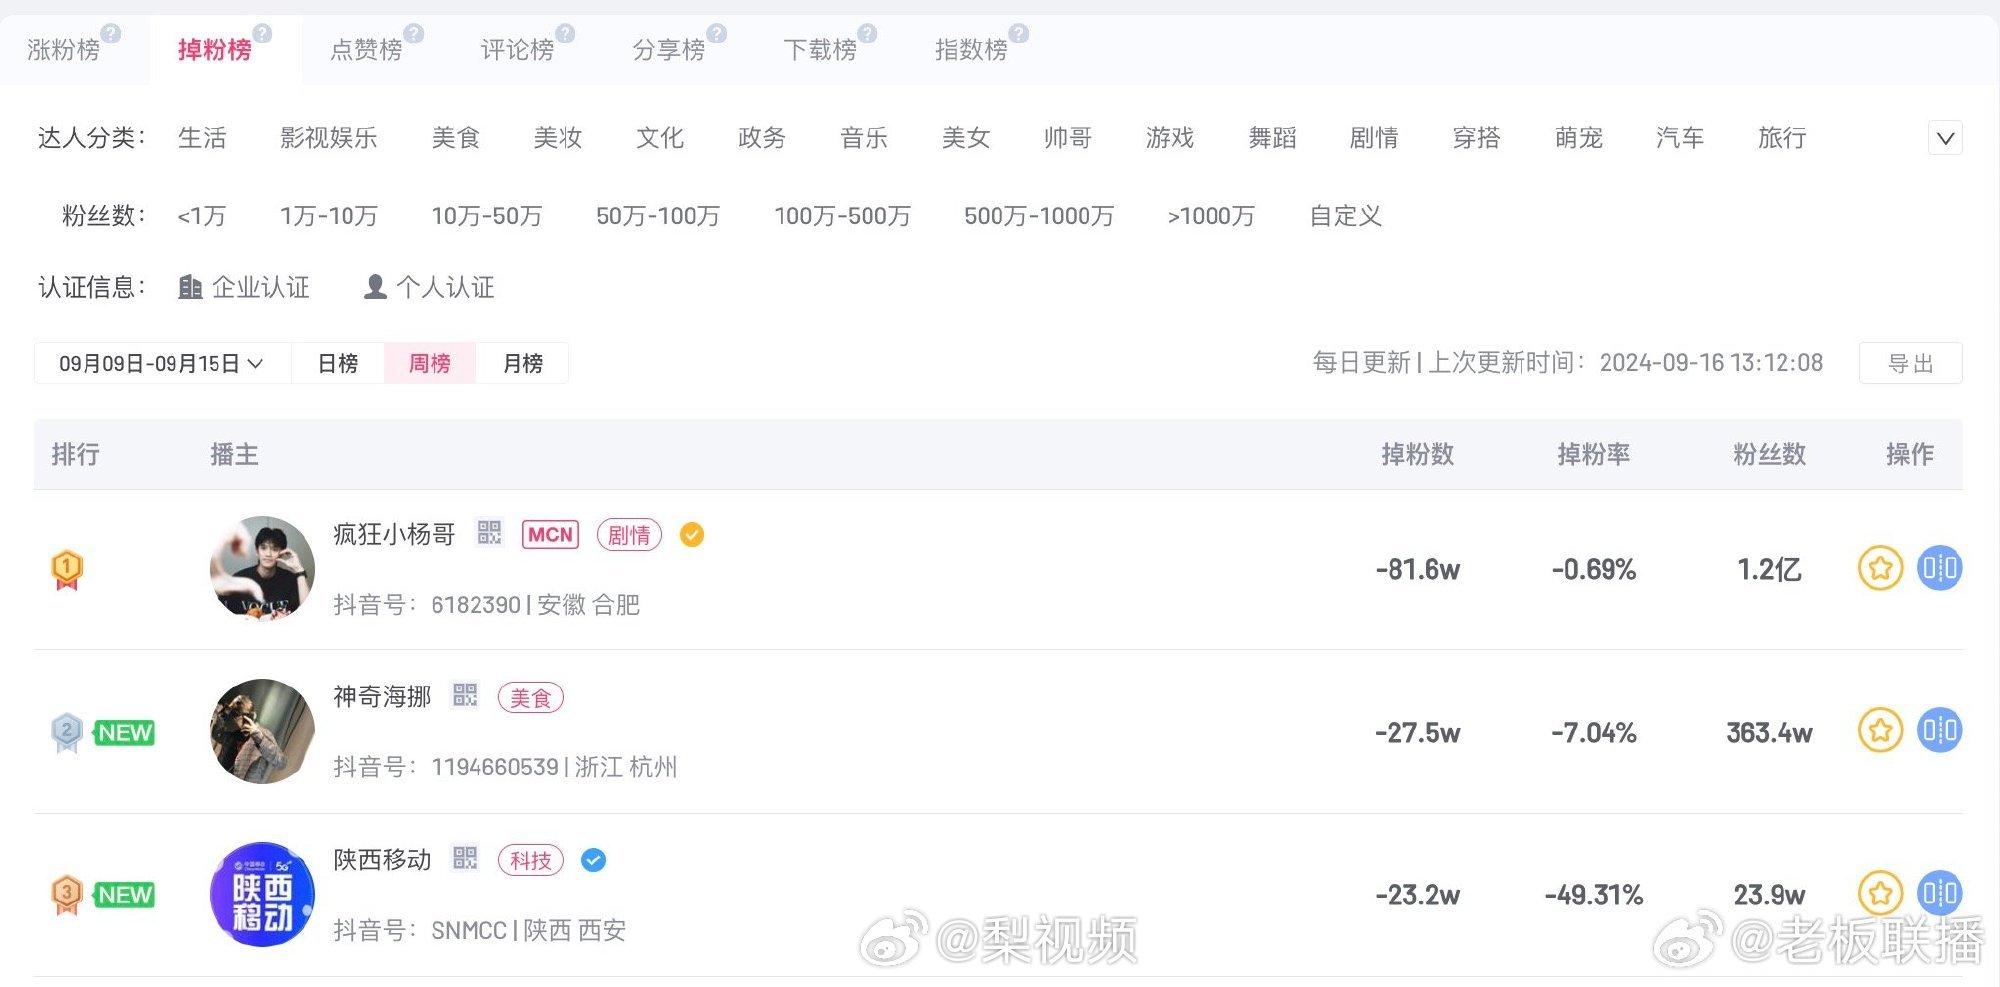This screenshot has width=2000, height=987.
Task: Expand more 达人分类 categories with chevron
Action: (x=1945, y=138)
